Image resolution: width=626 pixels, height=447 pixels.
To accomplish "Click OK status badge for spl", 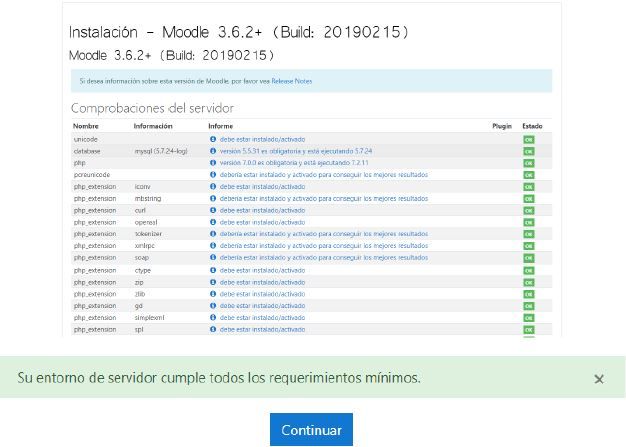I will point(529,330).
